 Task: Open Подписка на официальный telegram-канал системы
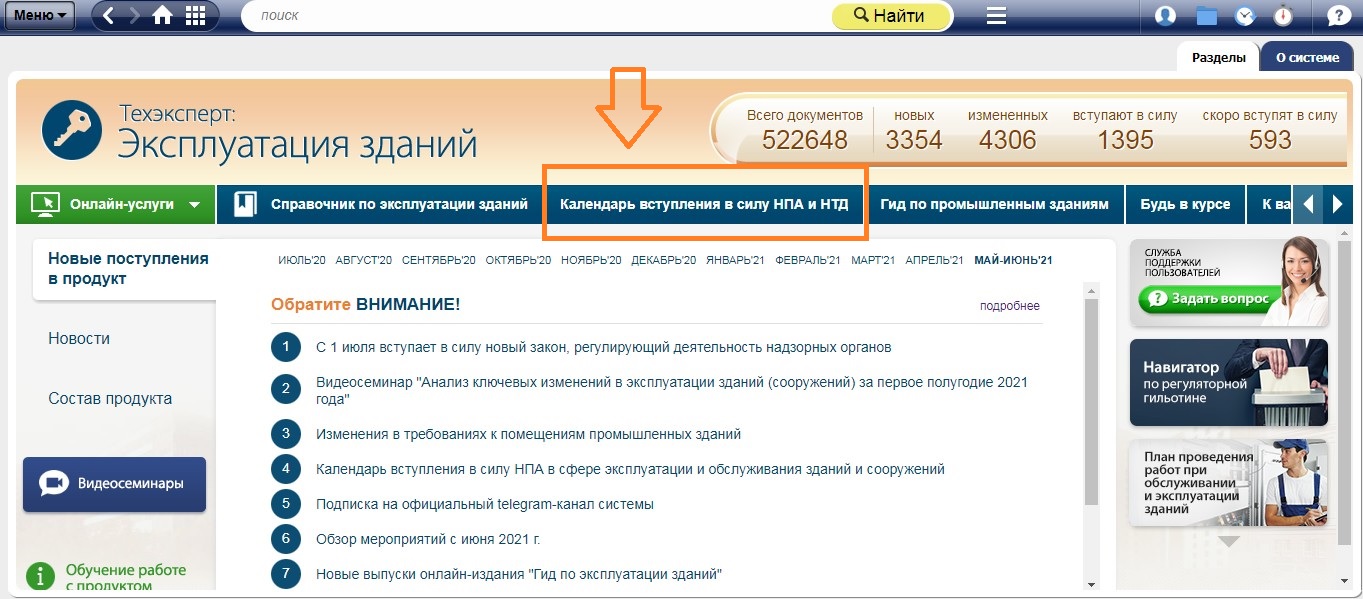click(x=485, y=504)
